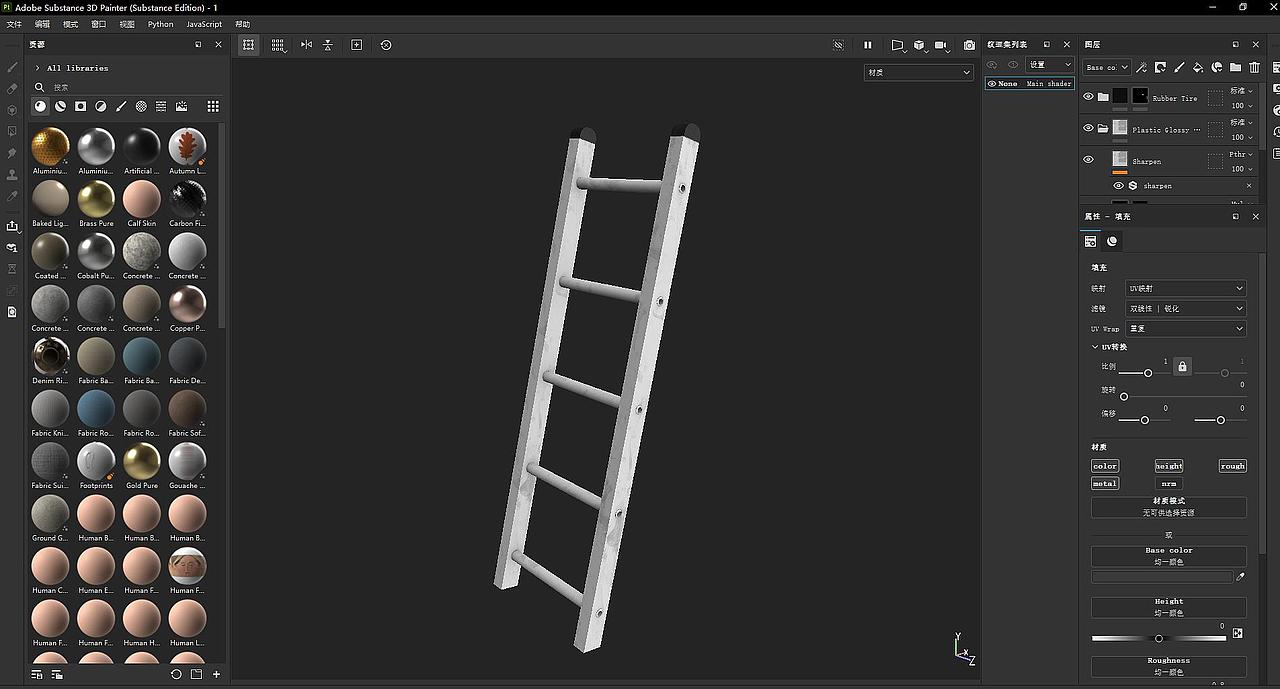Pick base color with the eyedropper
Viewport: 1280px width, 689px height.
click(1241, 577)
